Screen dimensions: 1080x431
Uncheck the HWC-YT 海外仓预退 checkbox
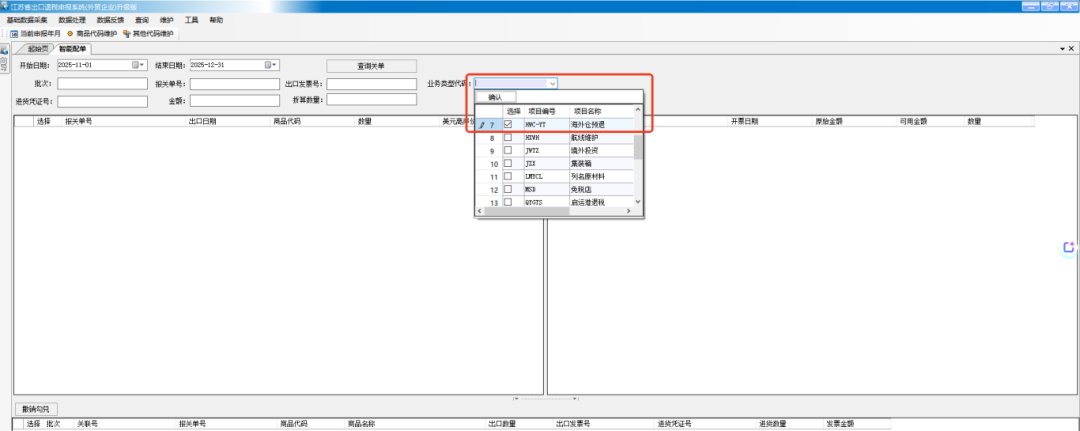(x=508, y=124)
